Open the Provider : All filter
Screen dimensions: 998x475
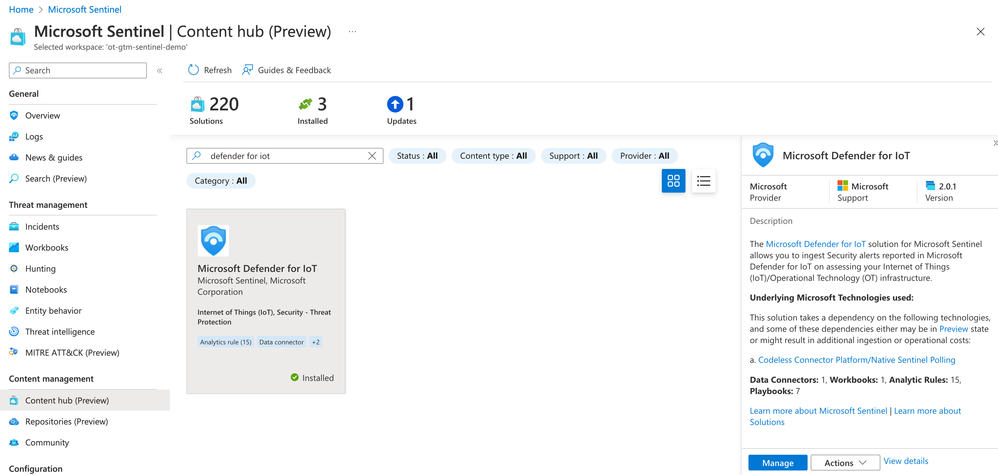[645, 156]
